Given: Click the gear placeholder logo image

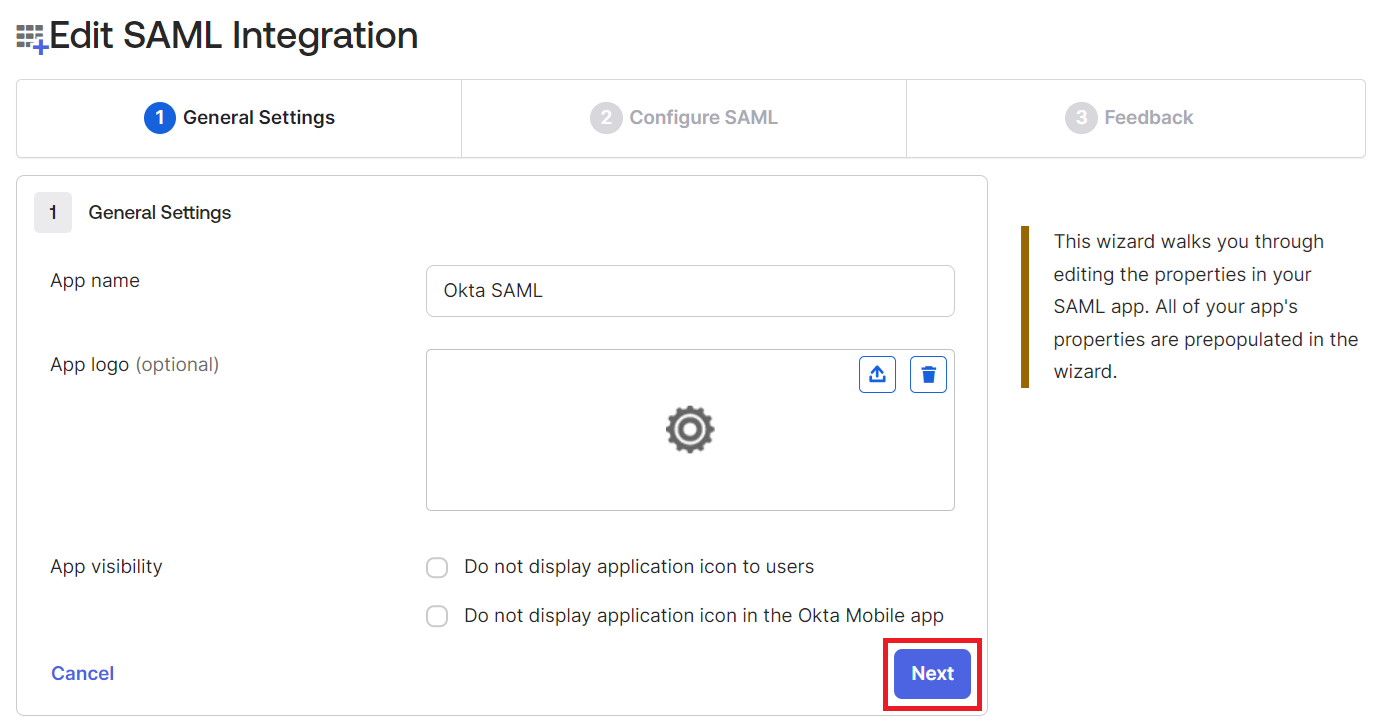Looking at the screenshot, I should point(690,430).
